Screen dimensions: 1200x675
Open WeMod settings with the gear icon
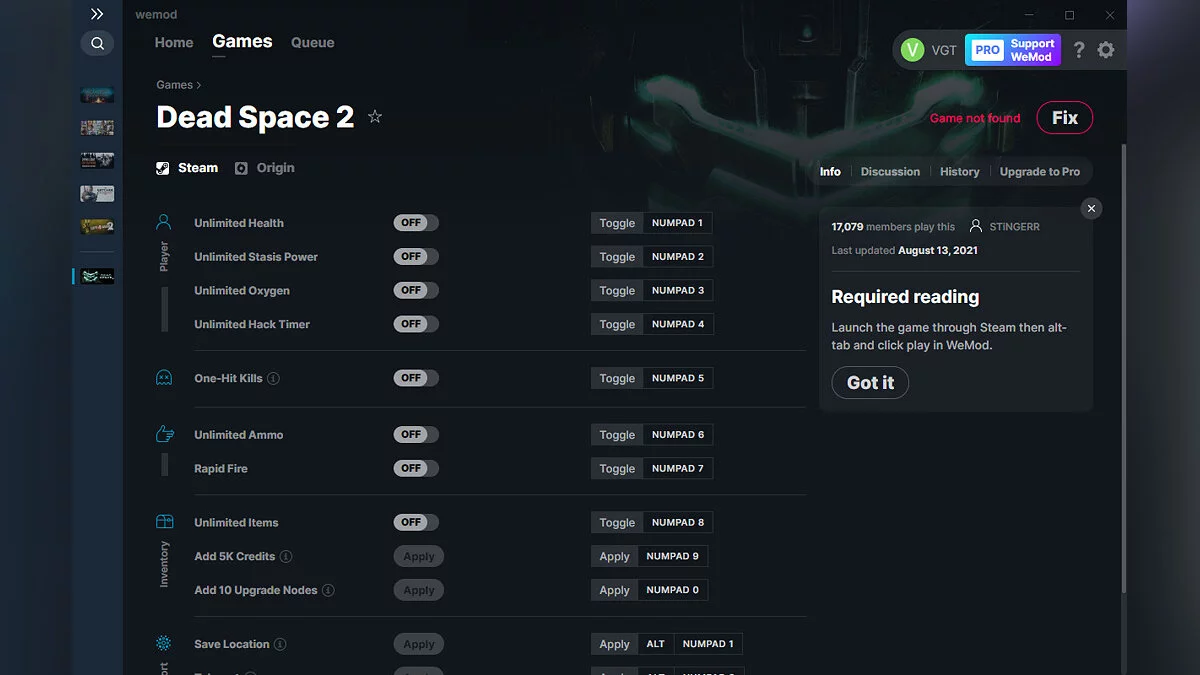pyautogui.click(x=1106, y=49)
